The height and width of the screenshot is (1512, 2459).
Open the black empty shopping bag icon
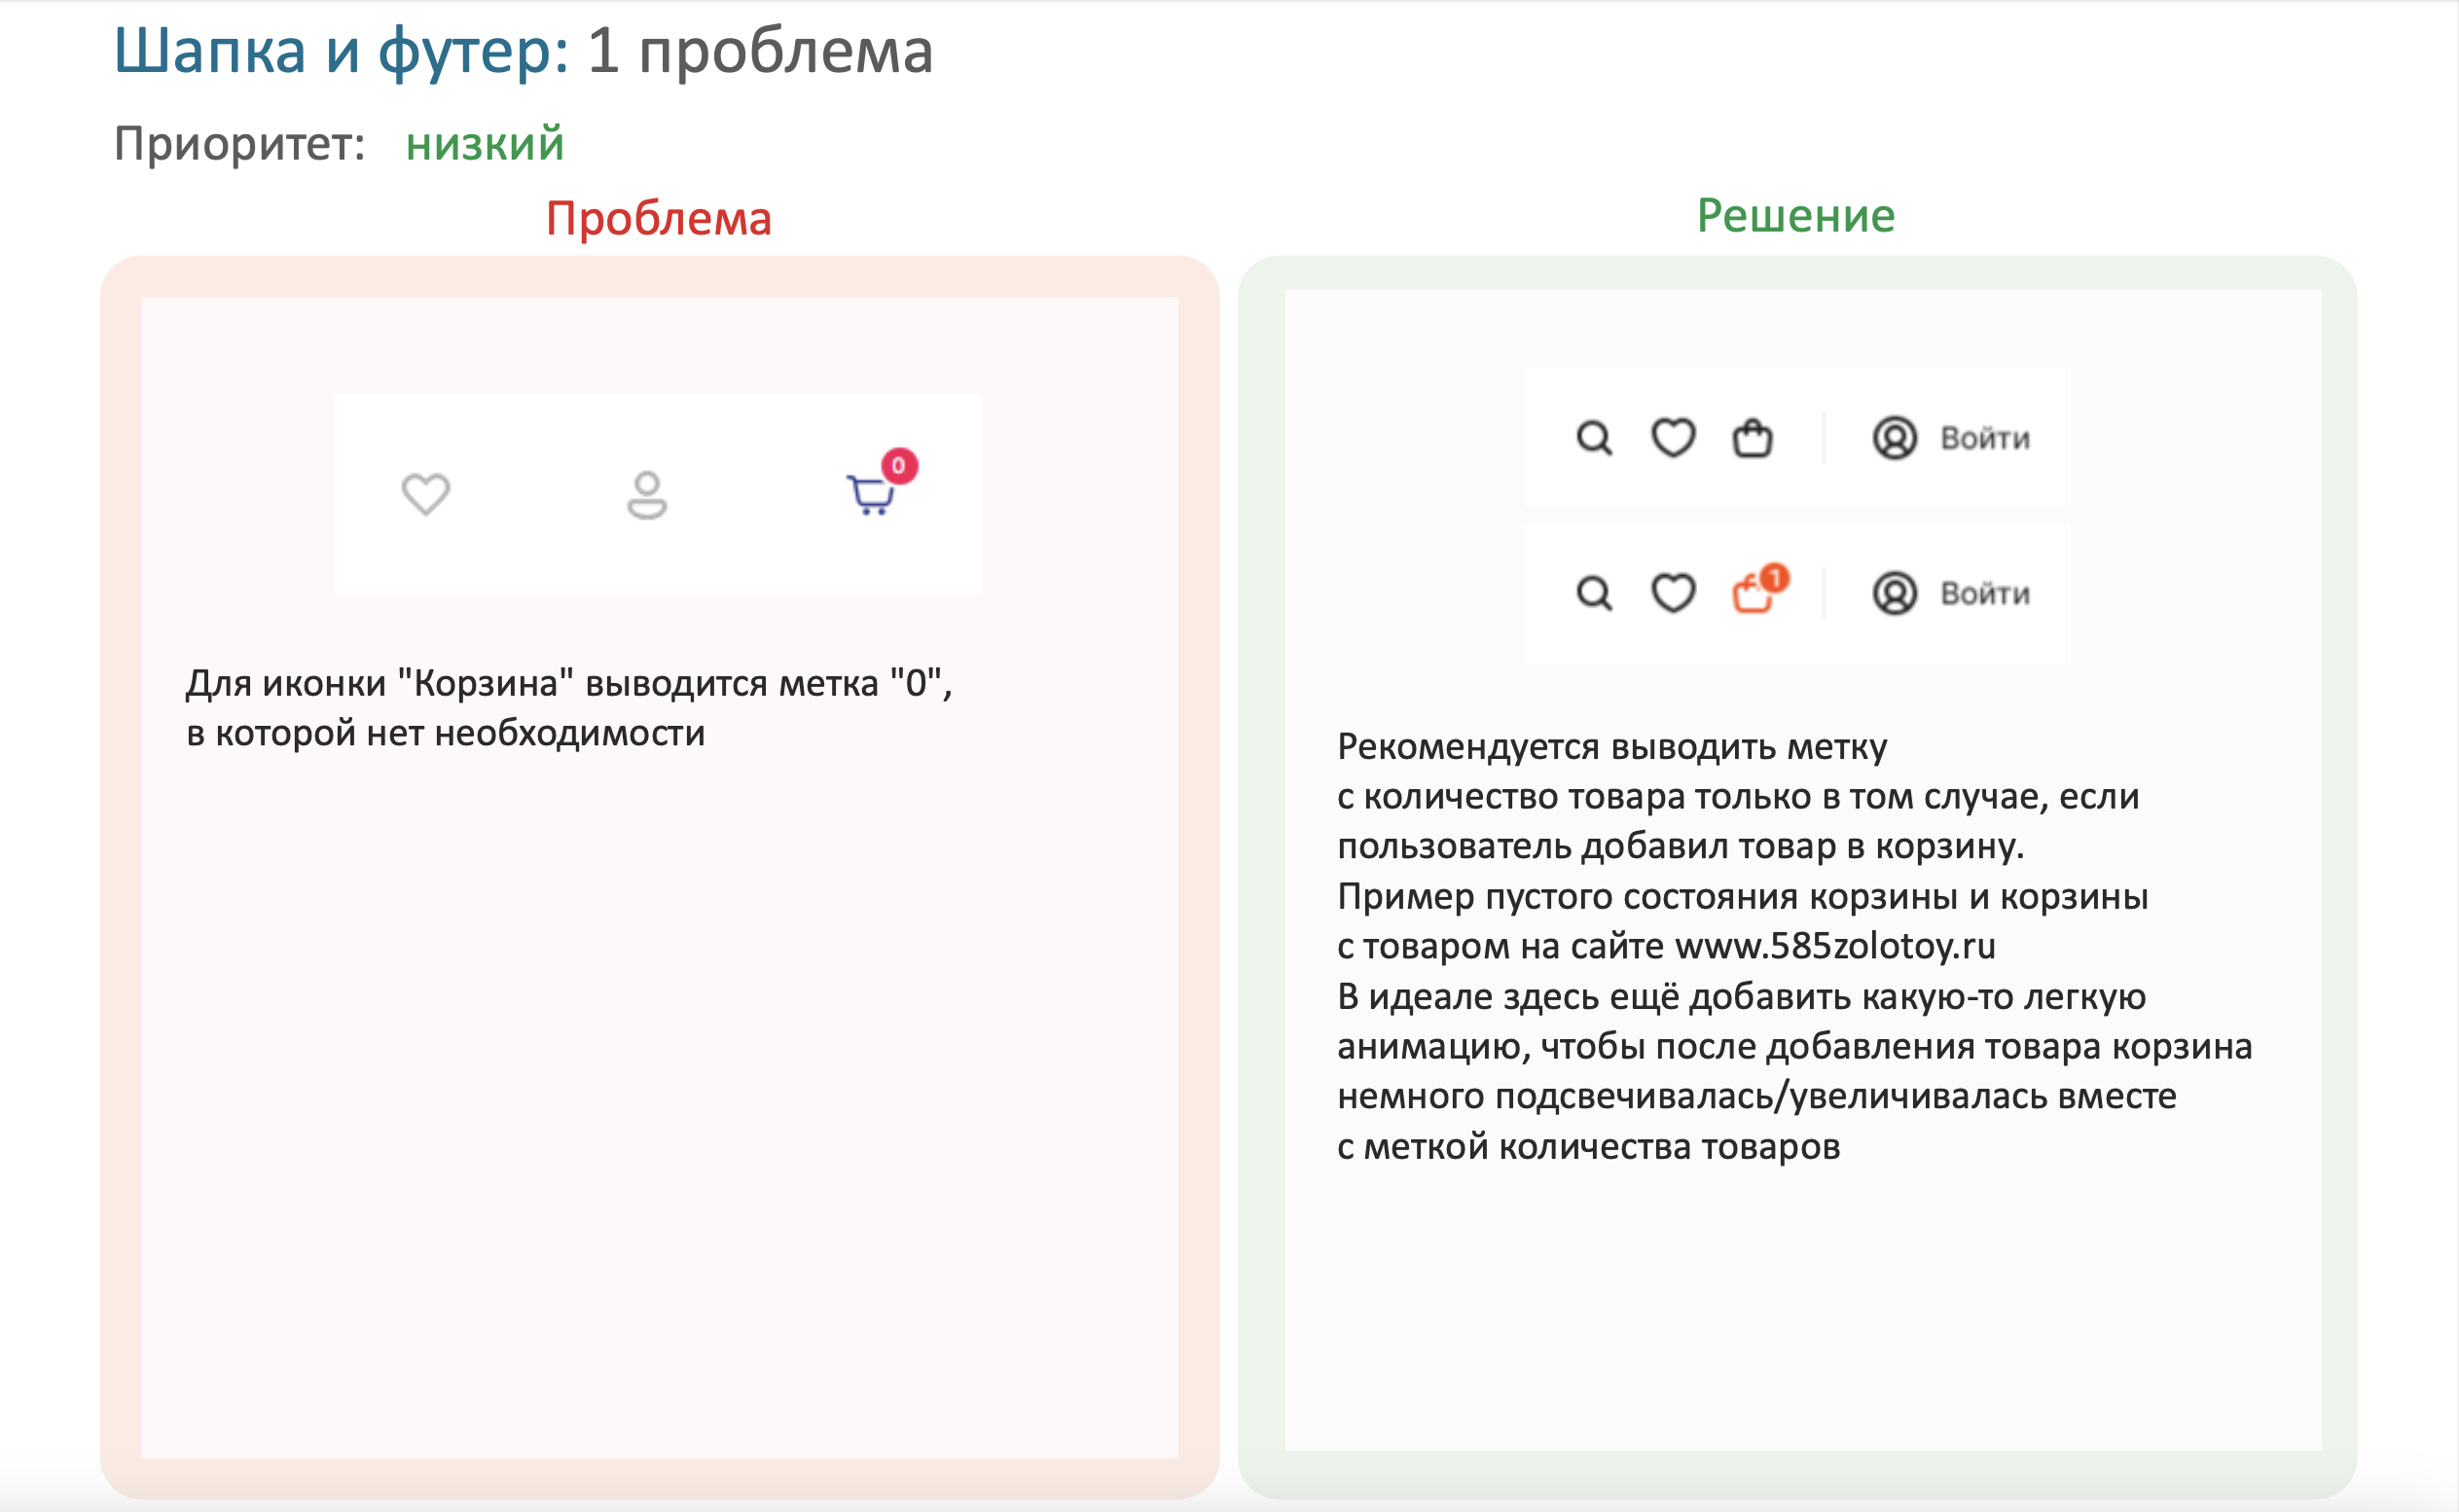pyautogui.click(x=1752, y=438)
